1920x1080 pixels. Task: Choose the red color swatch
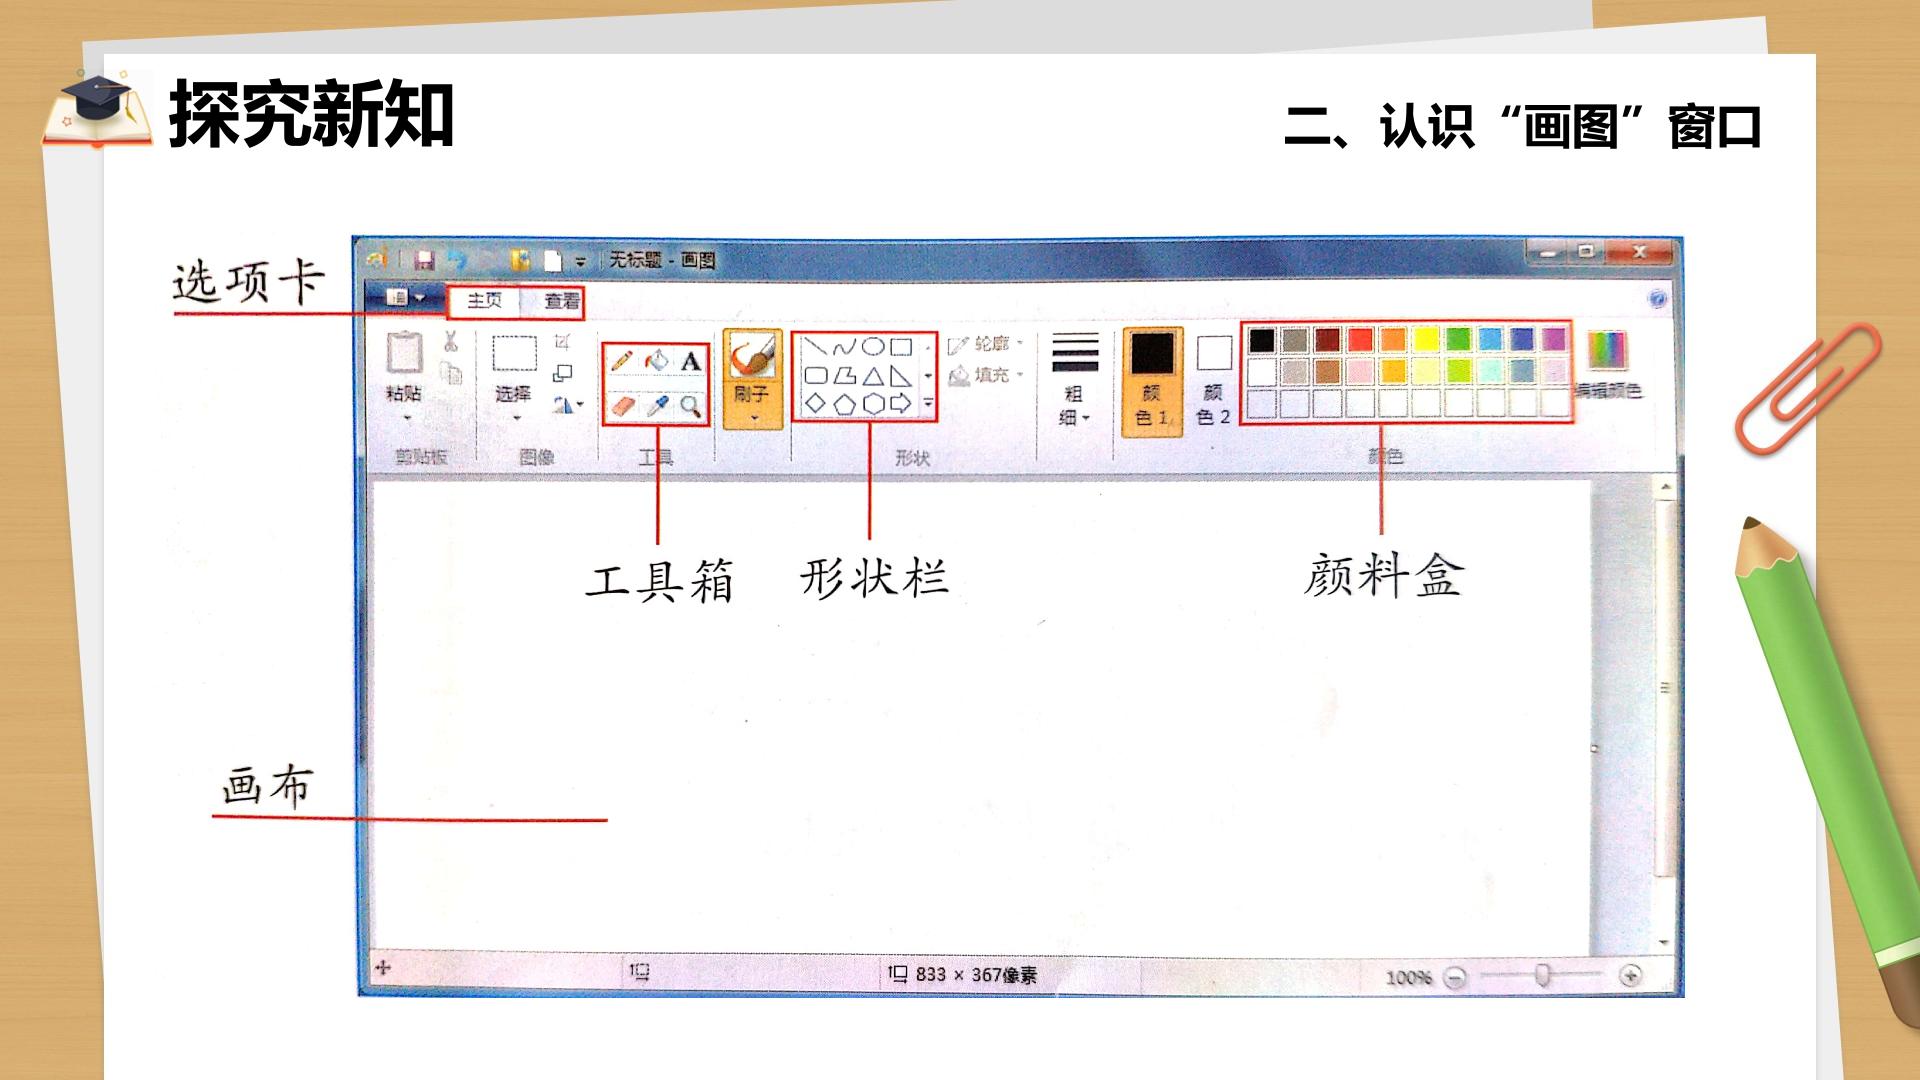[1360, 340]
